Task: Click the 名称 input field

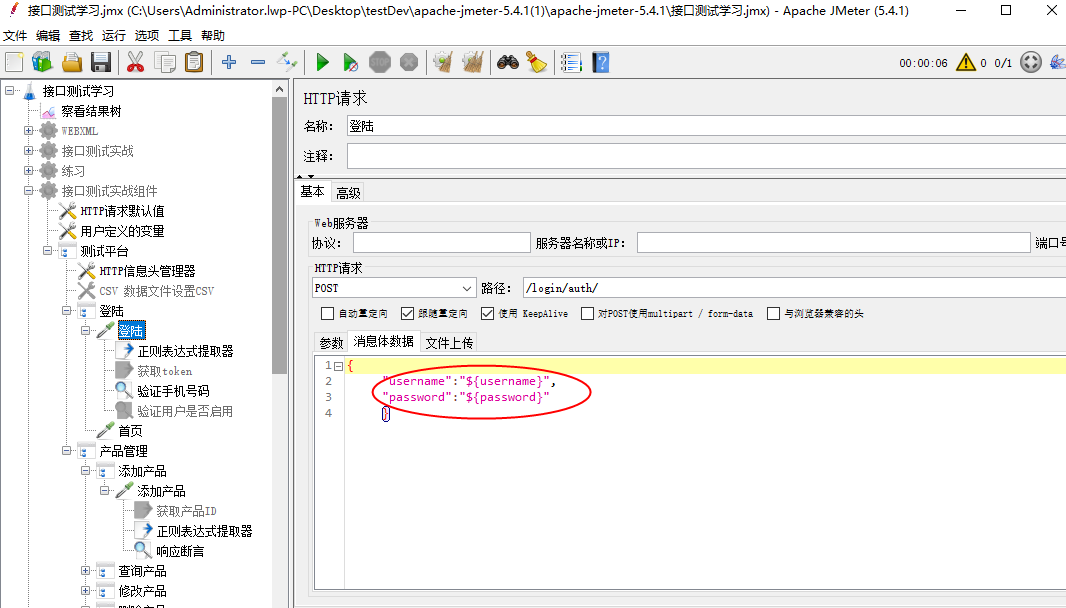Action: pos(706,126)
